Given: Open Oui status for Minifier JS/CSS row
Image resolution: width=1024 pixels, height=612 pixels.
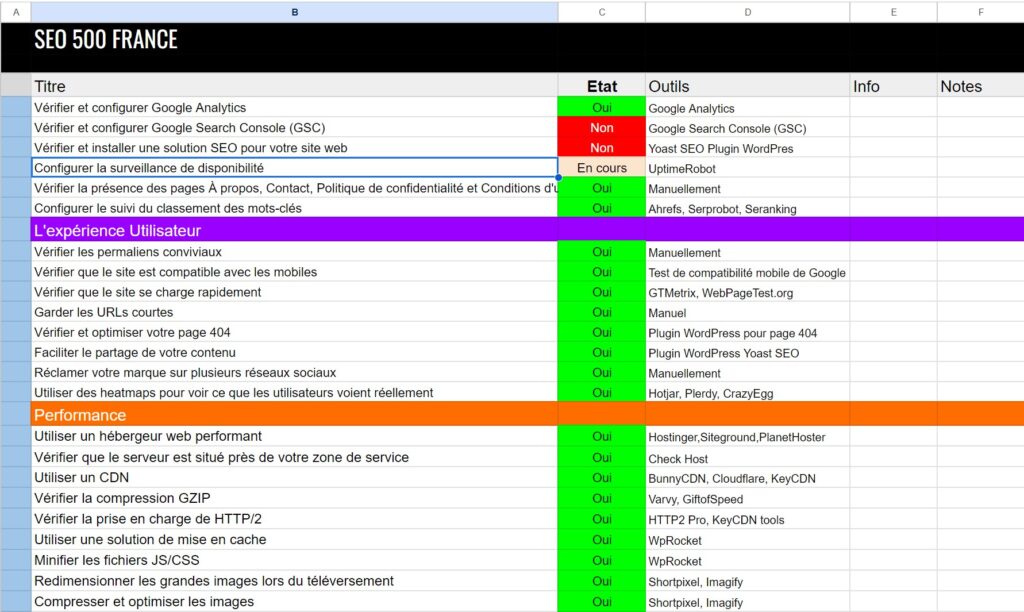Looking at the screenshot, I should pos(601,560).
